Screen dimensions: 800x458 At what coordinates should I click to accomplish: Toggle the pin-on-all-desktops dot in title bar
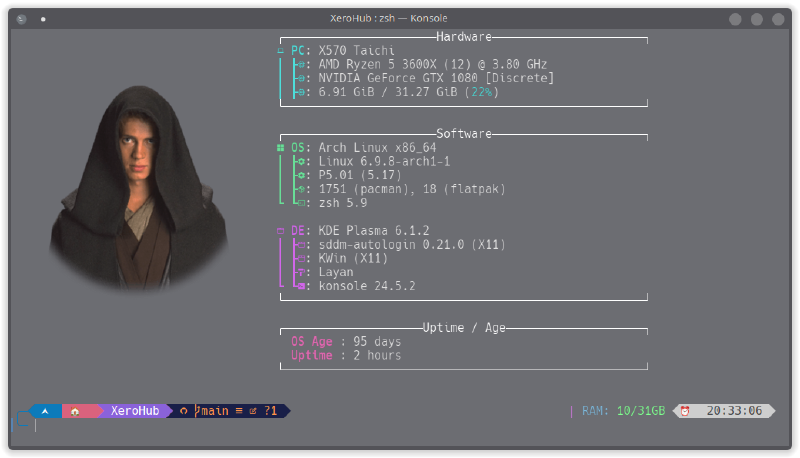click(43, 18)
